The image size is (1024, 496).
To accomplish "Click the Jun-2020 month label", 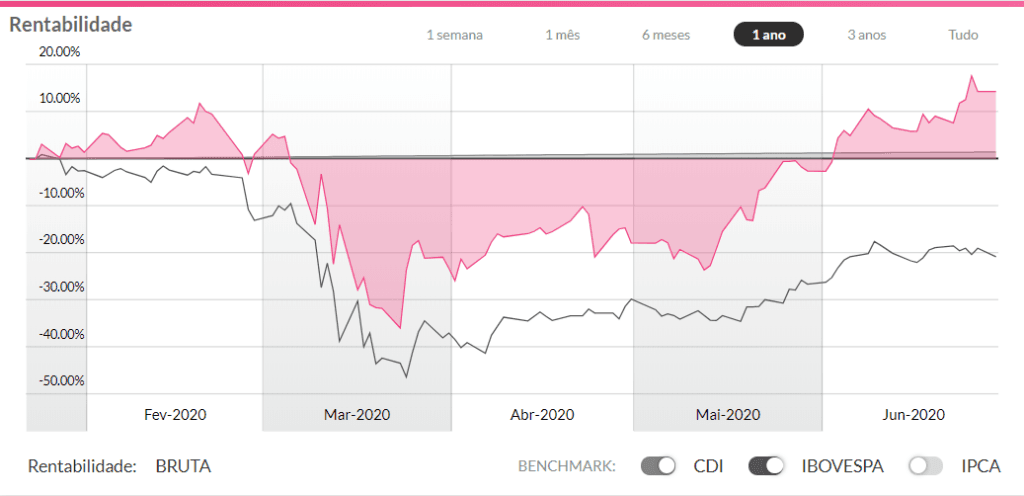I will (913, 414).
